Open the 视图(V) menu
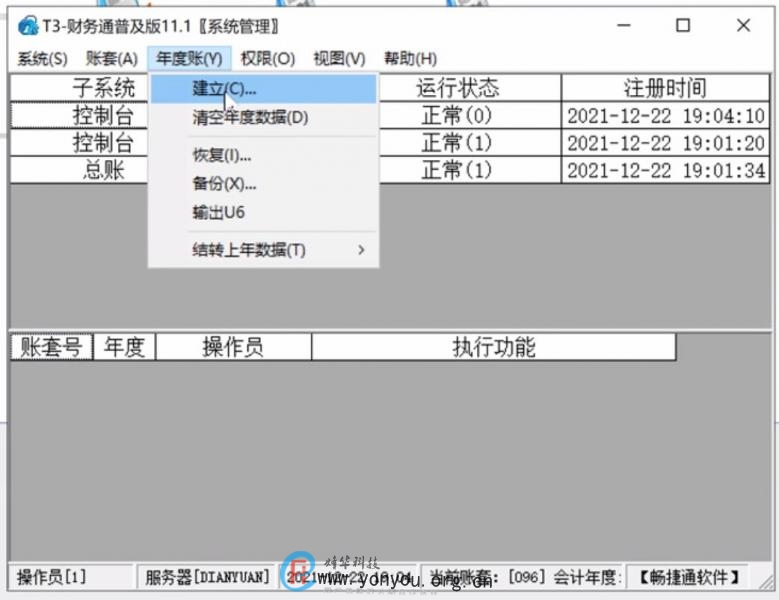The image size is (779, 600). tap(339, 59)
